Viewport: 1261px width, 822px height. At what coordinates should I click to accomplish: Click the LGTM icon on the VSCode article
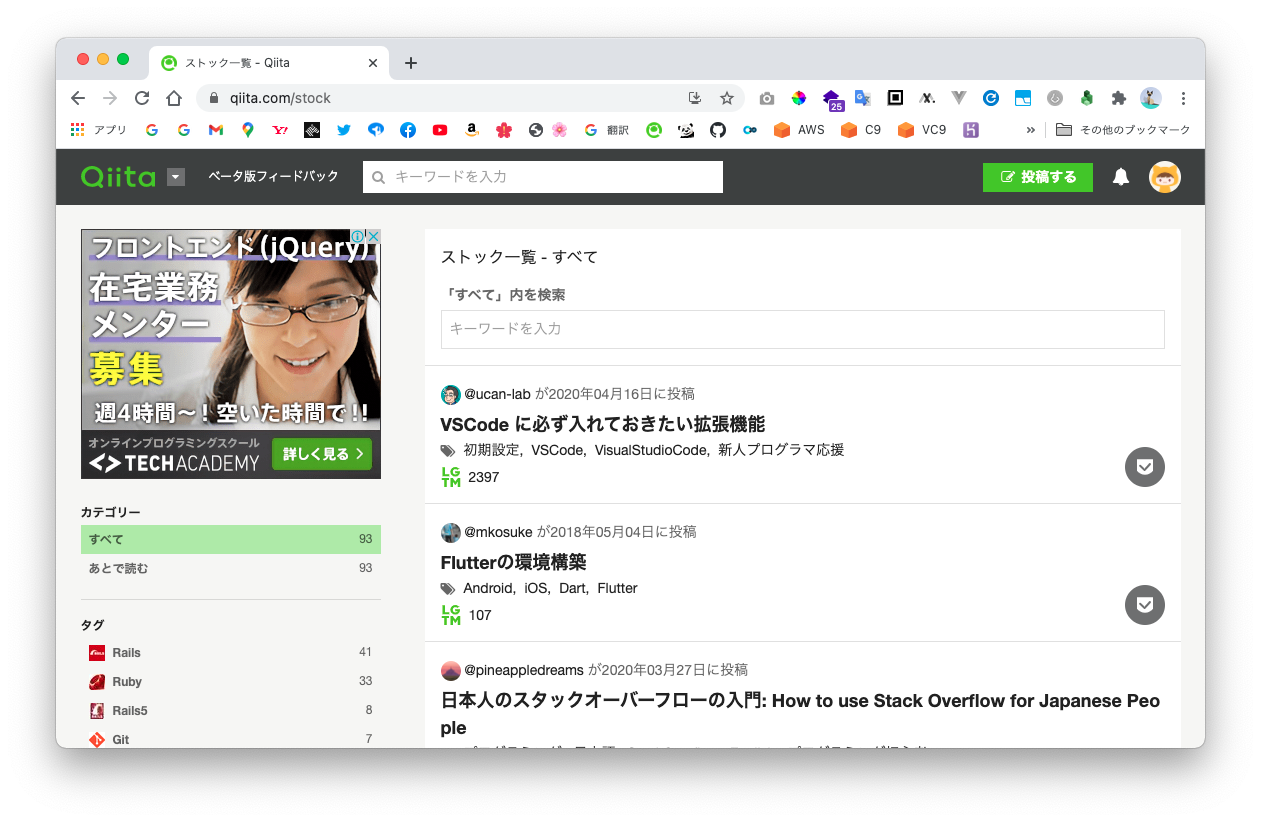tap(449, 477)
